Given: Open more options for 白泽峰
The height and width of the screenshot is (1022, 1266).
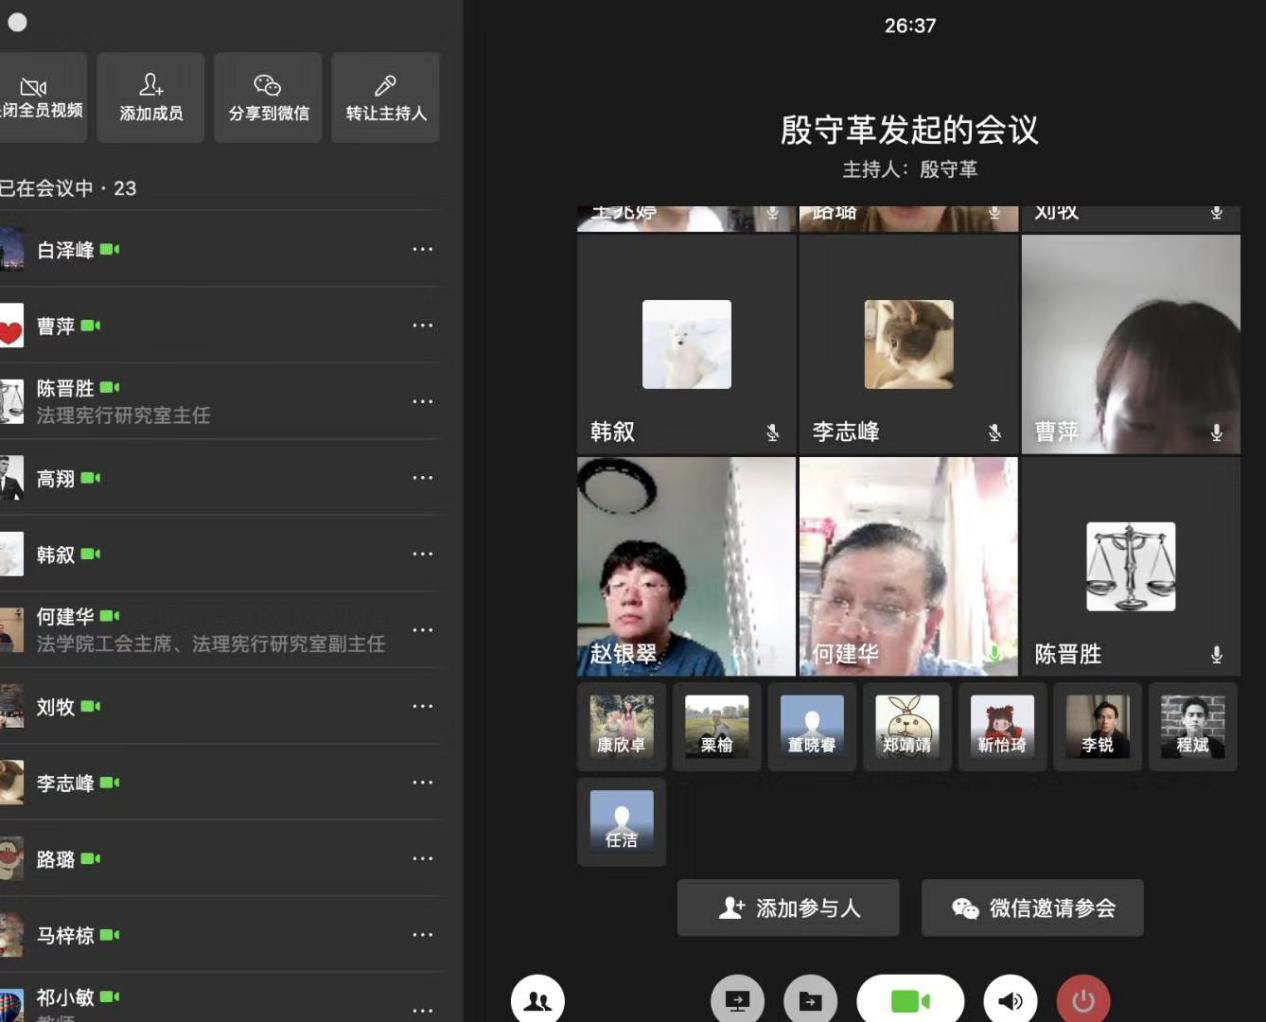Looking at the screenshot, I should point(423,249).
